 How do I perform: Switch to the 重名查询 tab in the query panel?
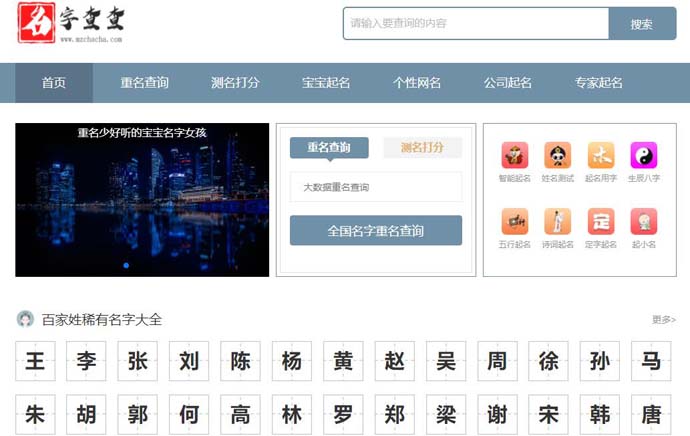tap(329, 147)
